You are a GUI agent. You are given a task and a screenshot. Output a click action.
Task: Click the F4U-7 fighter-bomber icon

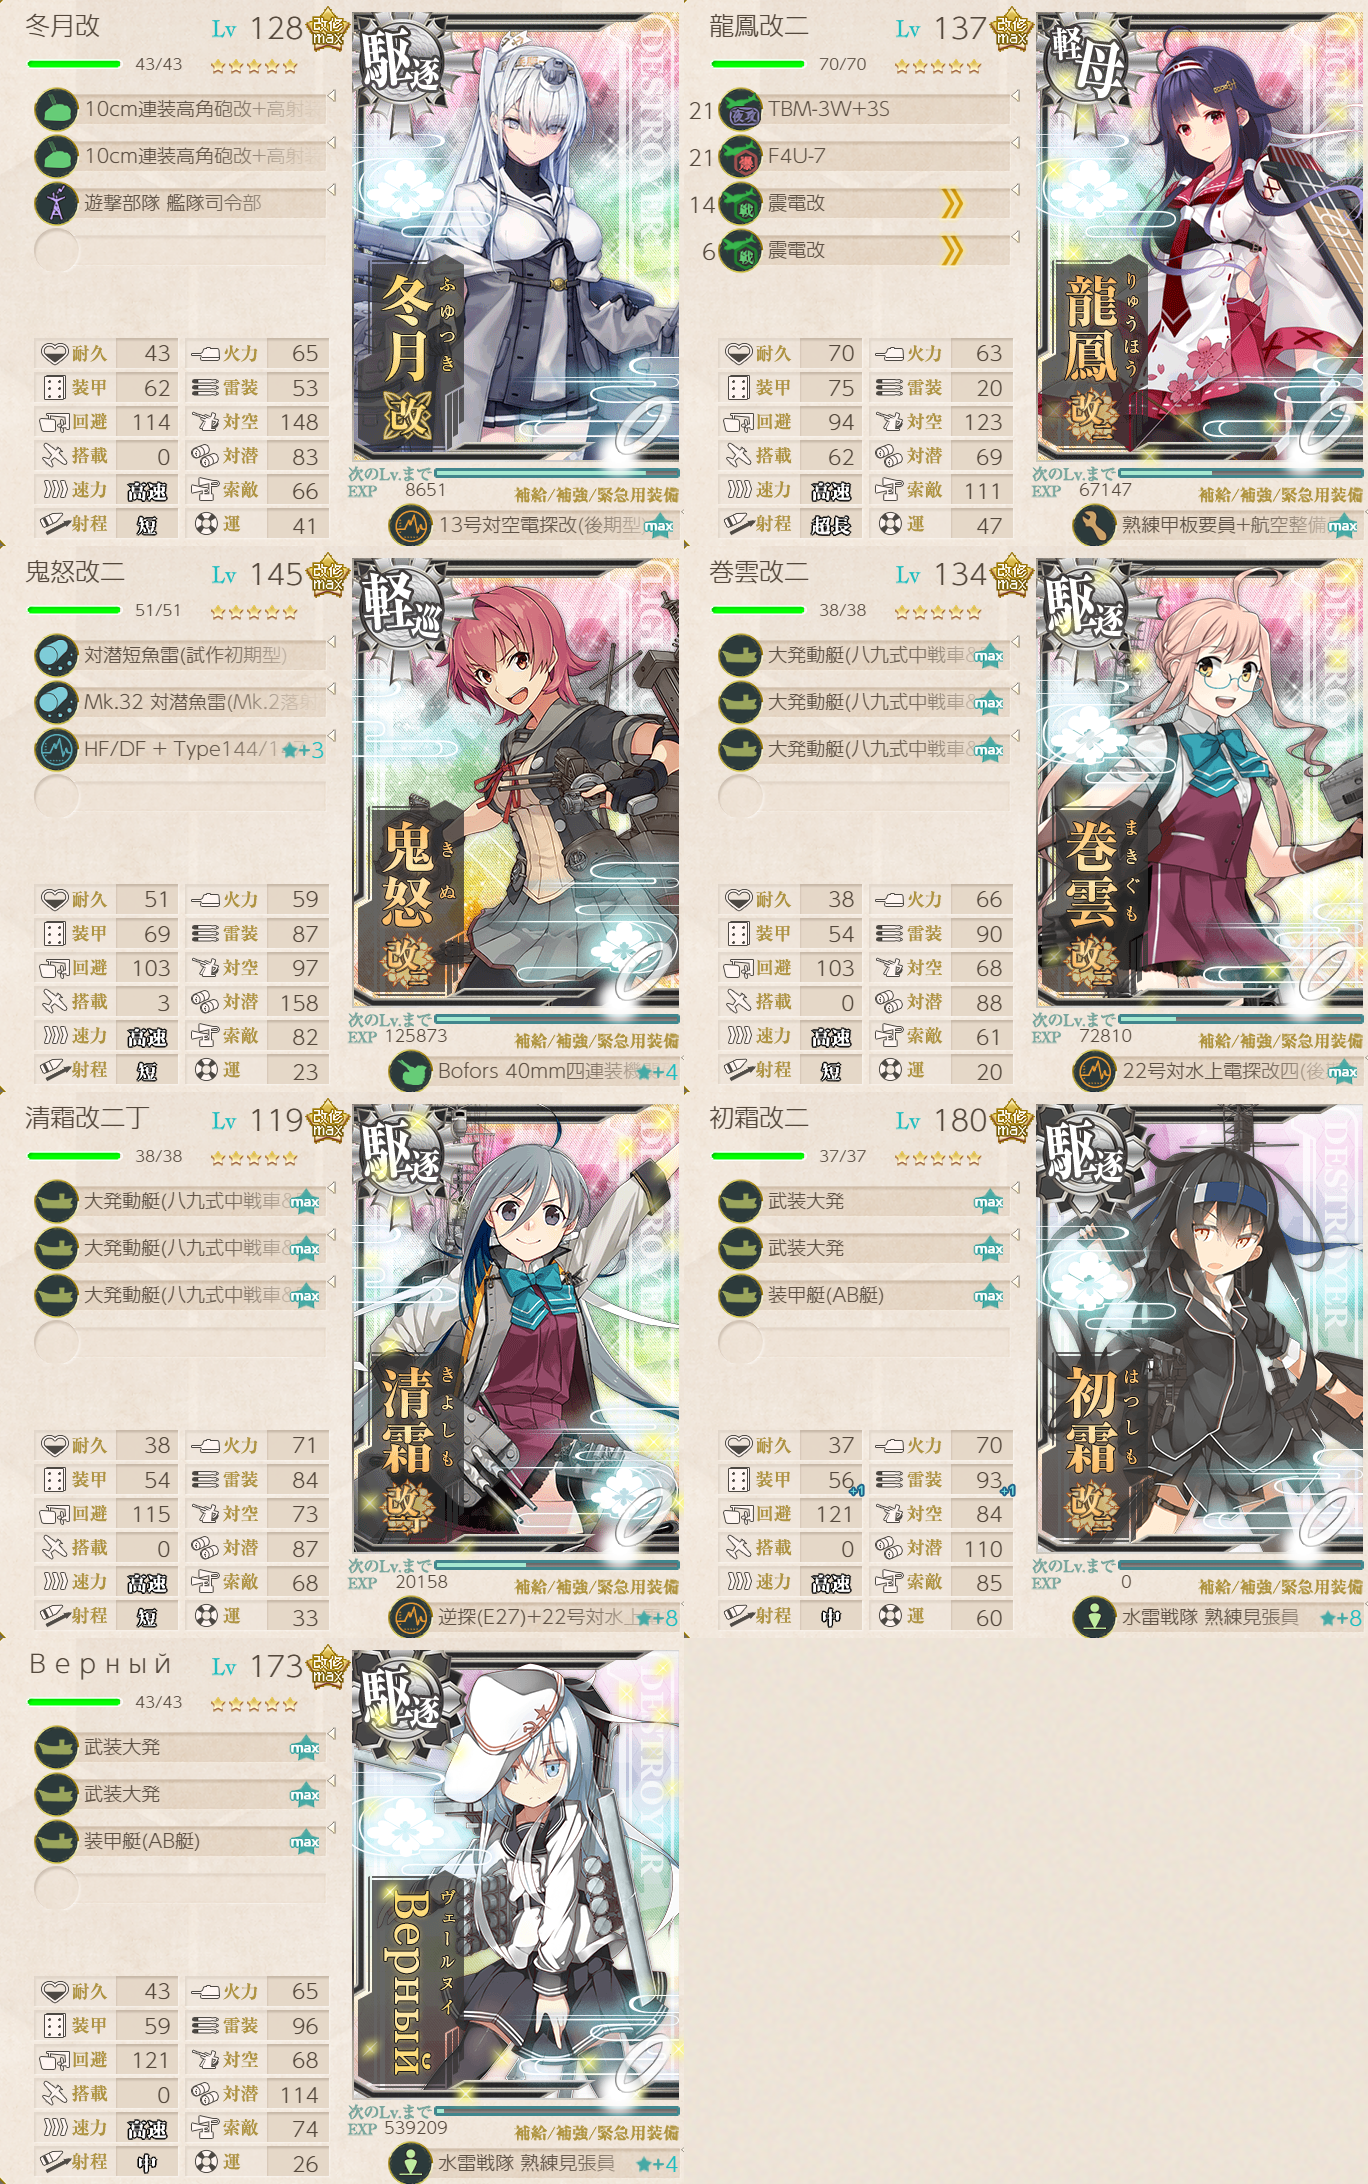coord(741,156)
